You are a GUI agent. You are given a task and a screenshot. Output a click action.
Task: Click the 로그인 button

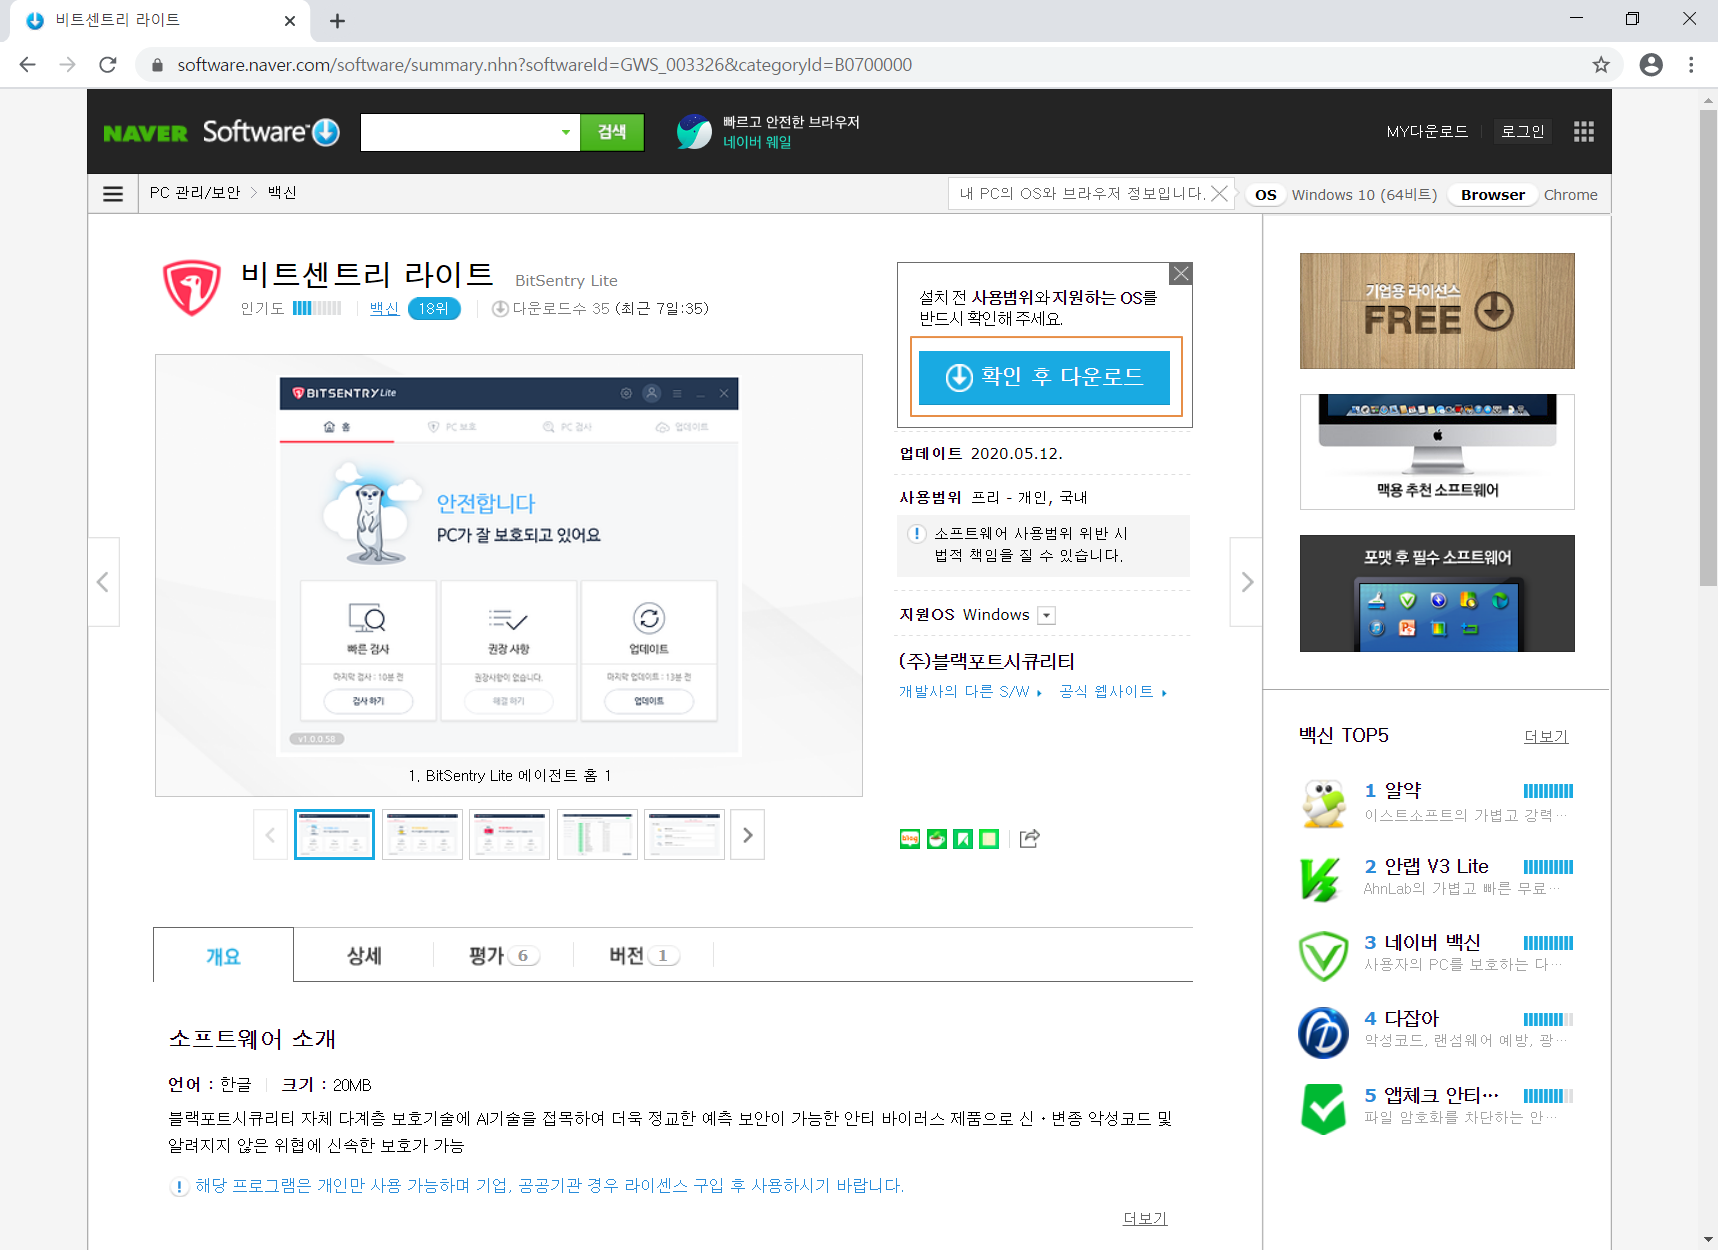[1523, 132]
